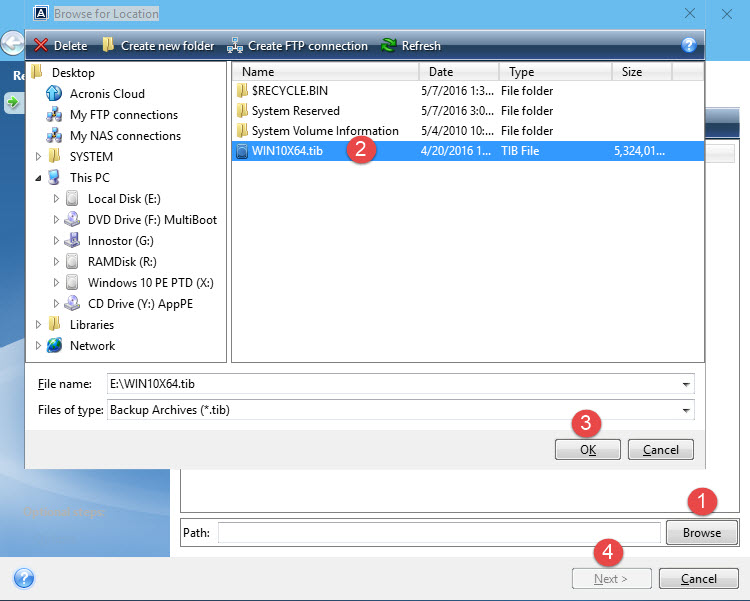
Task: Click the Browse button in wizard
Action: click(x=702, y=533)
